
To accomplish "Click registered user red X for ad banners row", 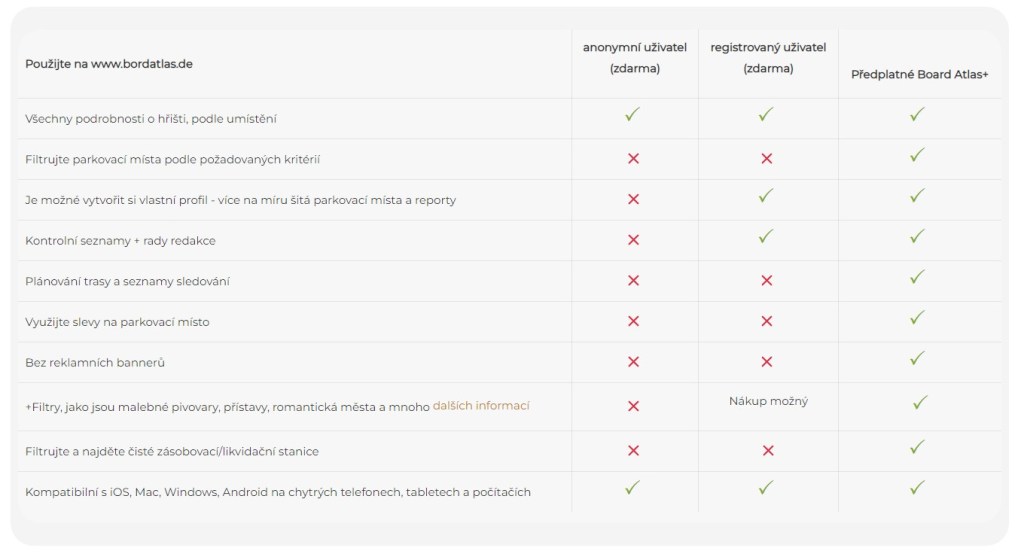I will click(767, 362).
